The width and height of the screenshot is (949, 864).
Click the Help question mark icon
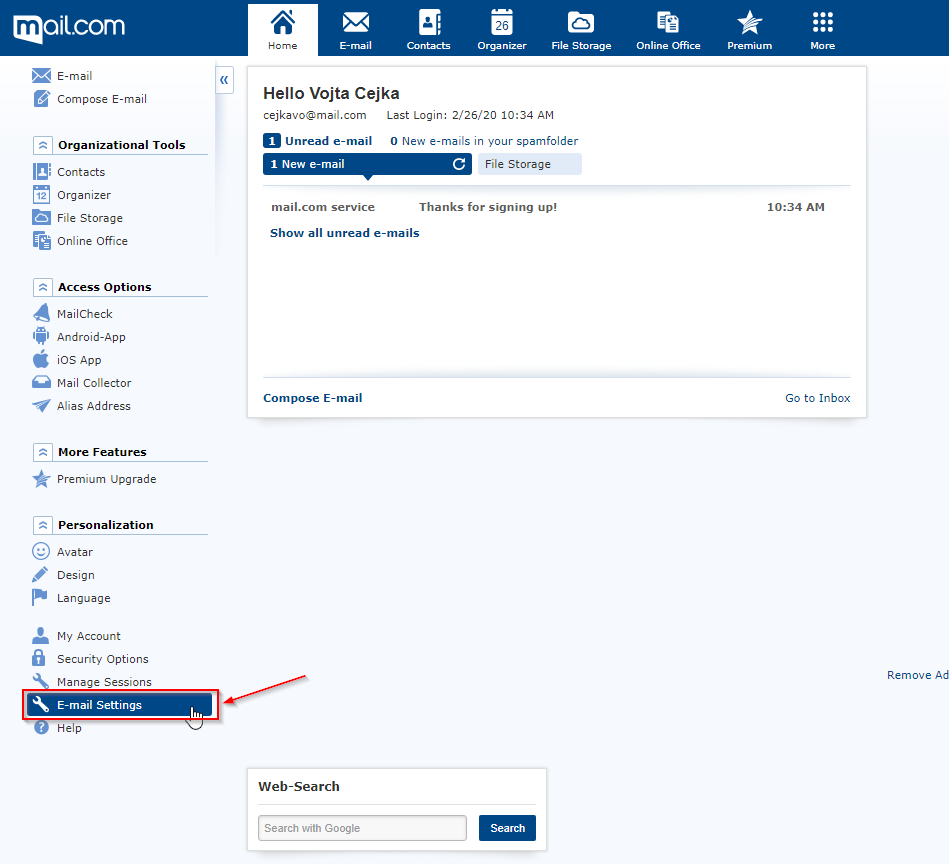41,727
